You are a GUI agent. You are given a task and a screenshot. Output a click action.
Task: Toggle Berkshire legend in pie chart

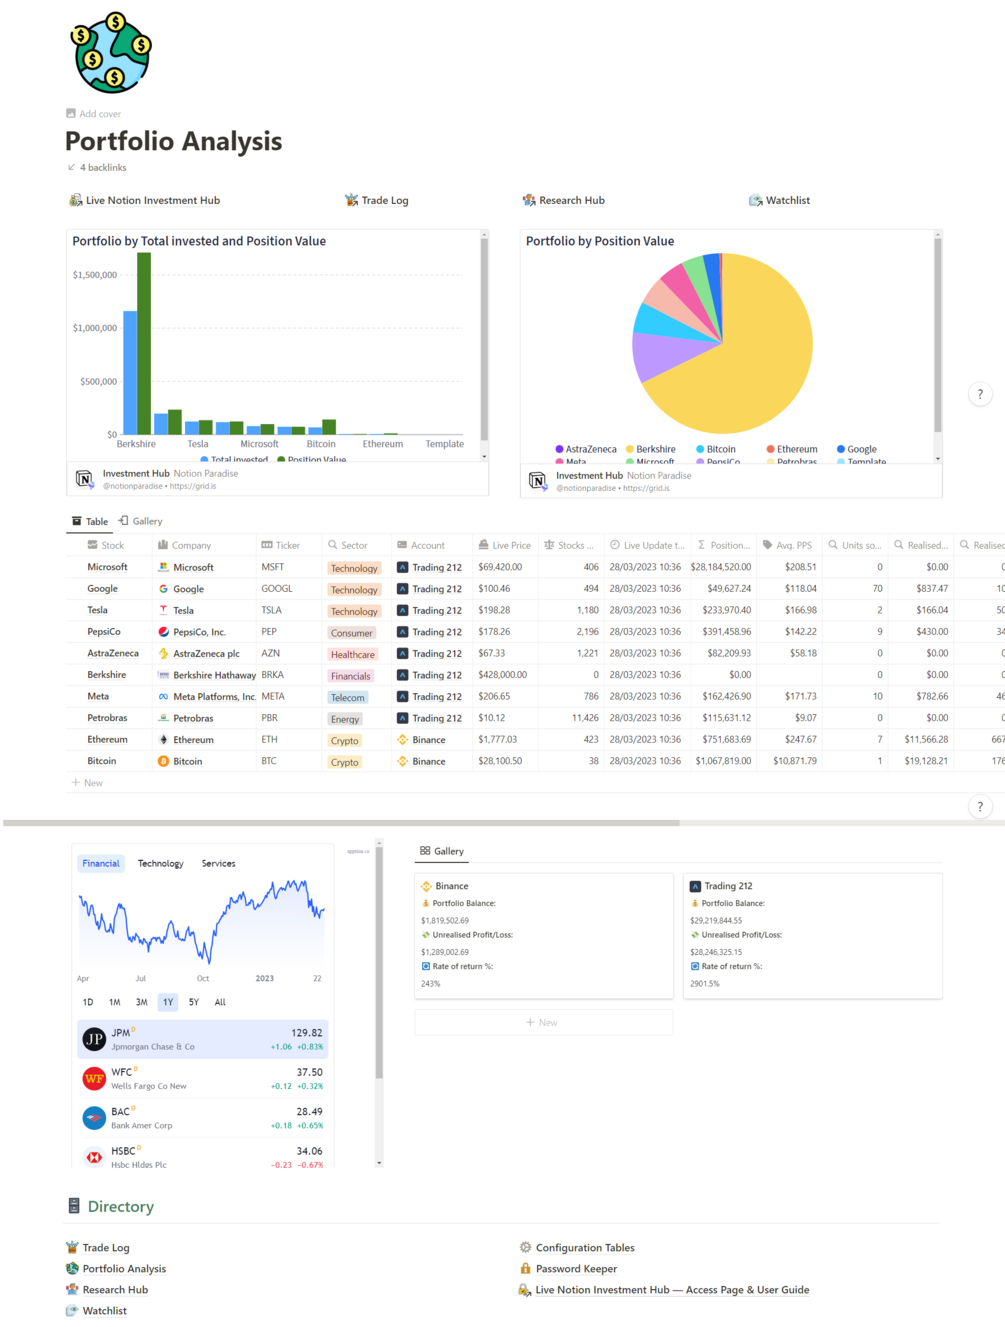pyautogui.click(x=650, y=449)
